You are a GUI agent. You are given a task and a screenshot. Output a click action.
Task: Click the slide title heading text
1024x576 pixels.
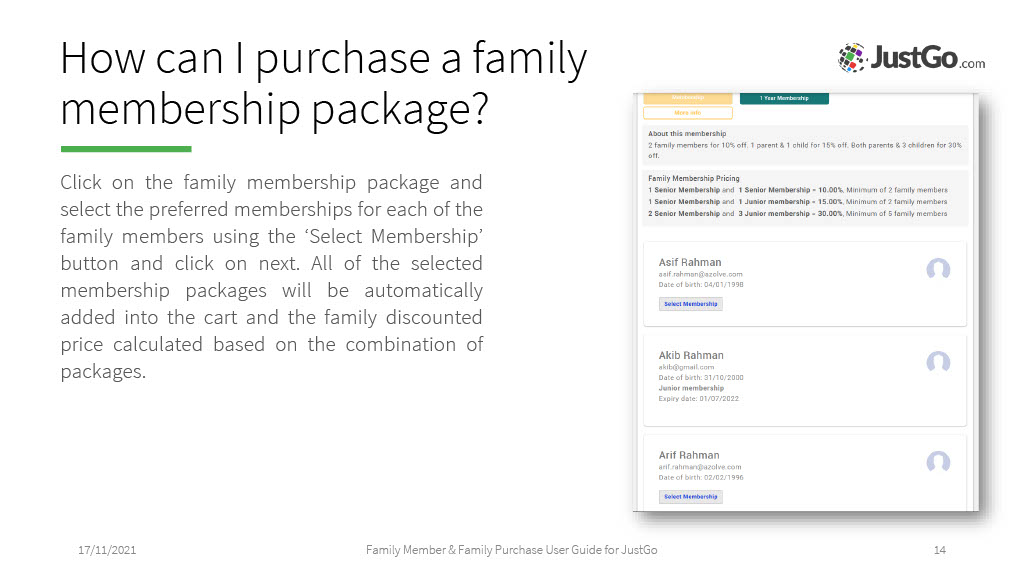coord(323,83)
